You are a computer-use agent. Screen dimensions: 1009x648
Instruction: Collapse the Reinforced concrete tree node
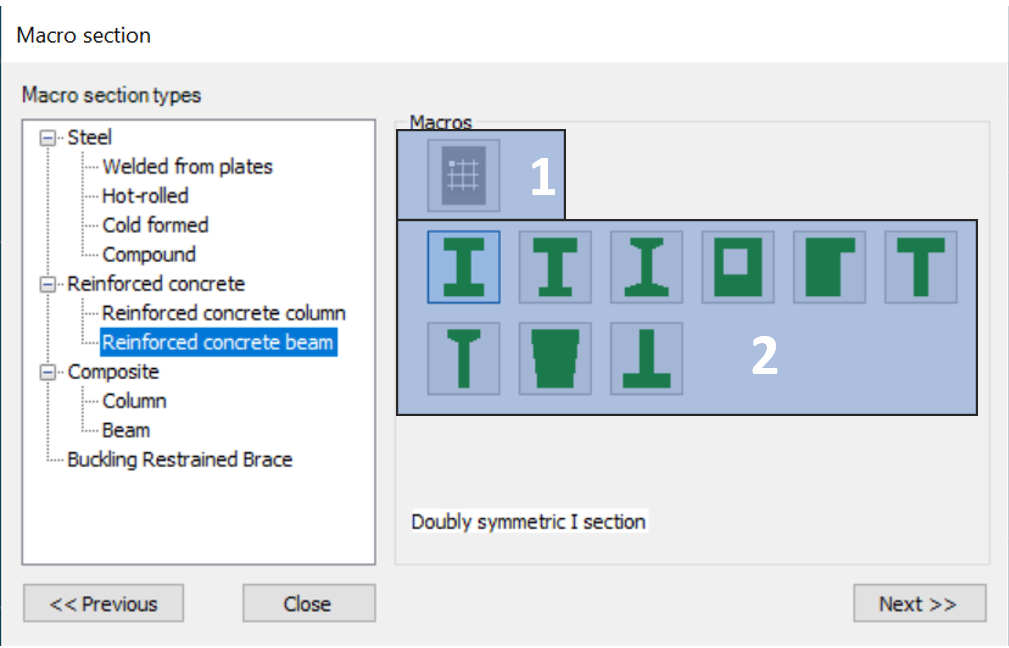point(48,284)
